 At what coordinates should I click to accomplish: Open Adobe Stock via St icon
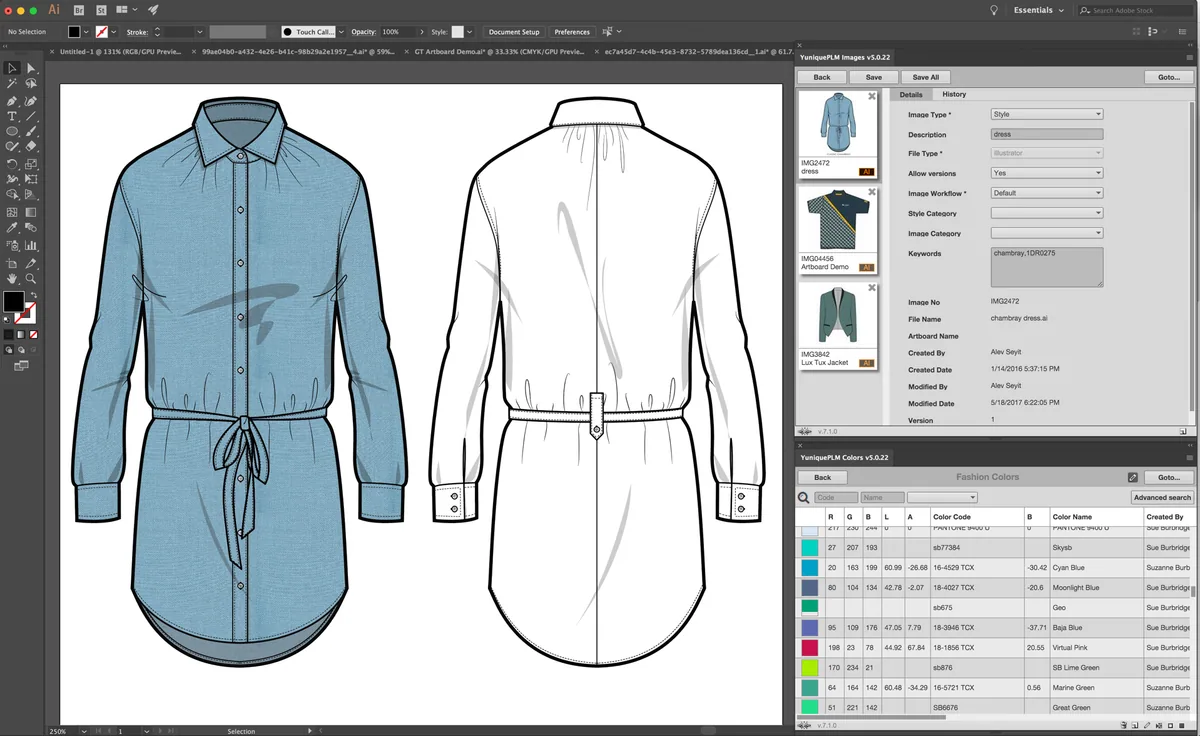click(x=102, y=10)
